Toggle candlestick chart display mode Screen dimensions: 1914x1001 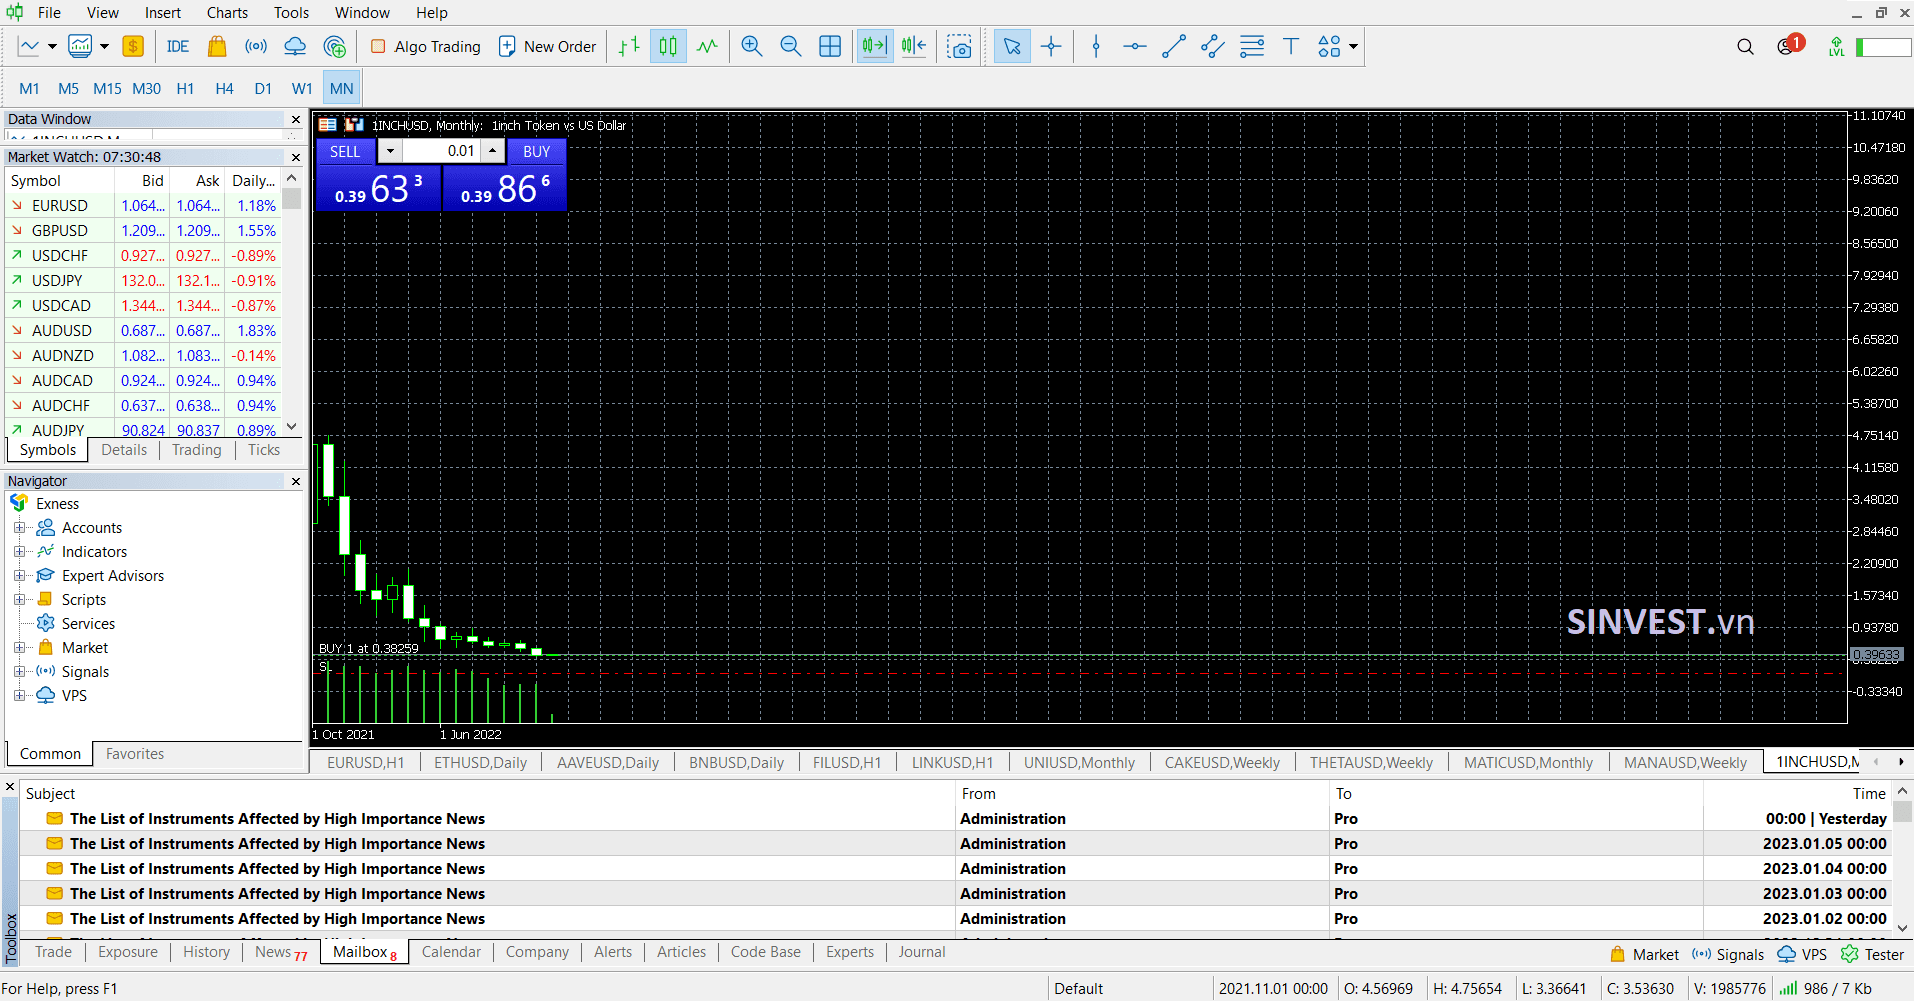click(668, 46)
